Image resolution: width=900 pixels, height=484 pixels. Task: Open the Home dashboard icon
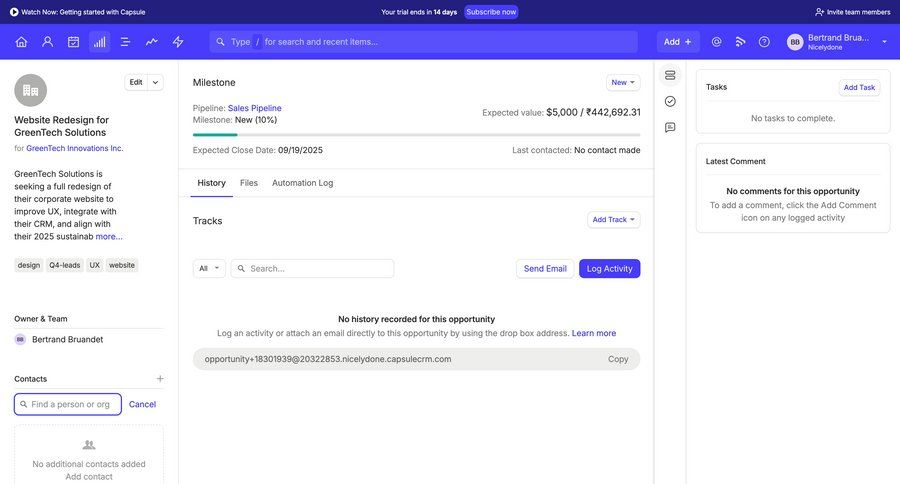(x=21, y=42)
